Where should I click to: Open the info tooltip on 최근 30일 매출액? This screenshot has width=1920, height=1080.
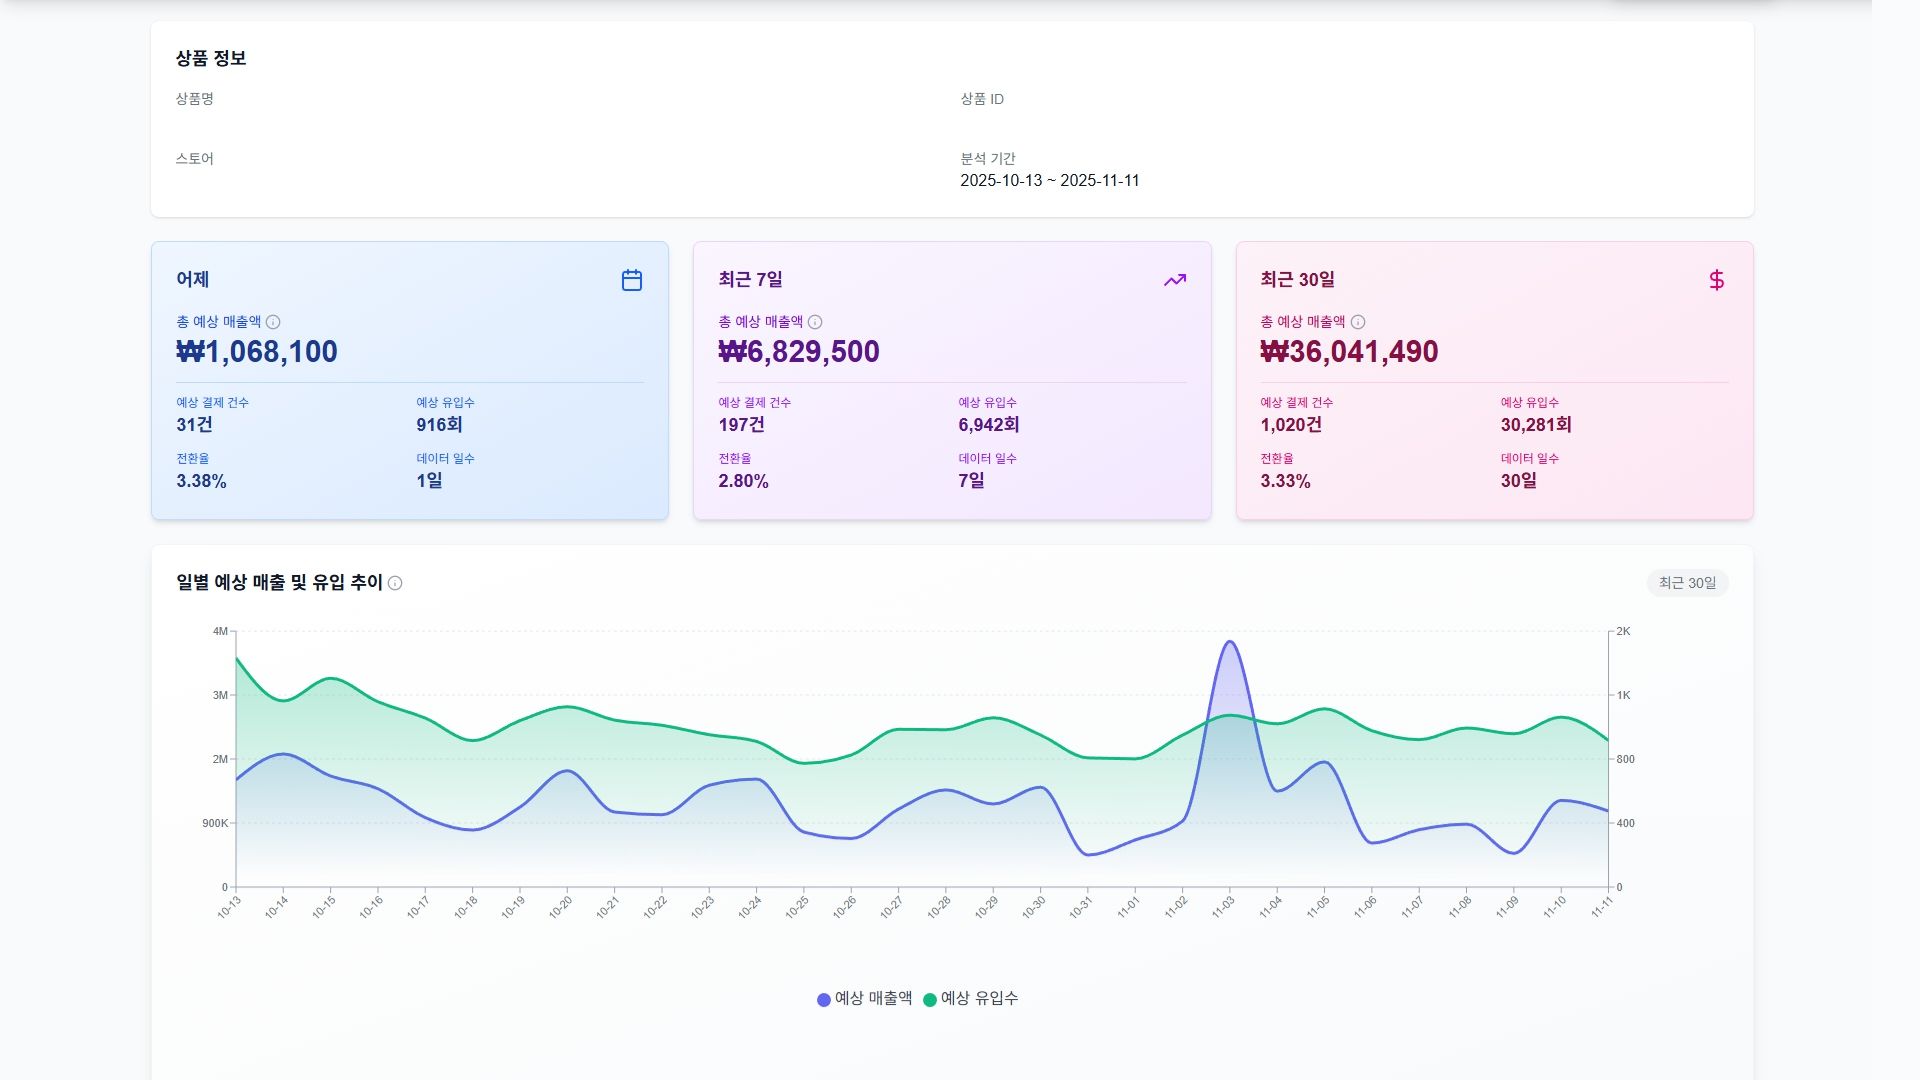coord(1358,322)
